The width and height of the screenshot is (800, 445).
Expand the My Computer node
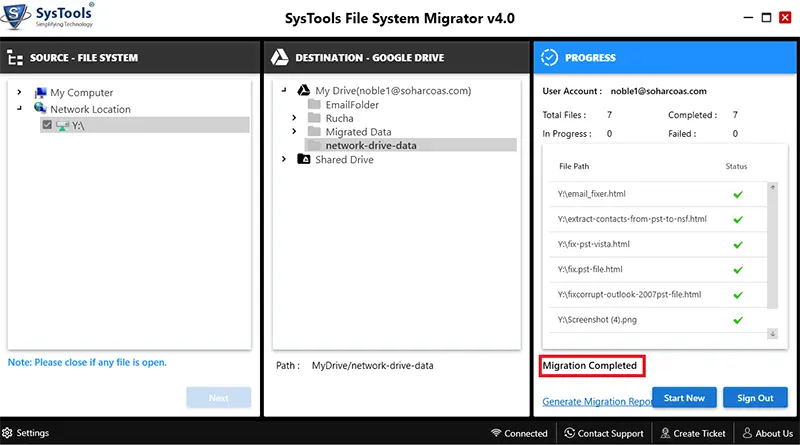pyautogui.click(x=19, y=92)
